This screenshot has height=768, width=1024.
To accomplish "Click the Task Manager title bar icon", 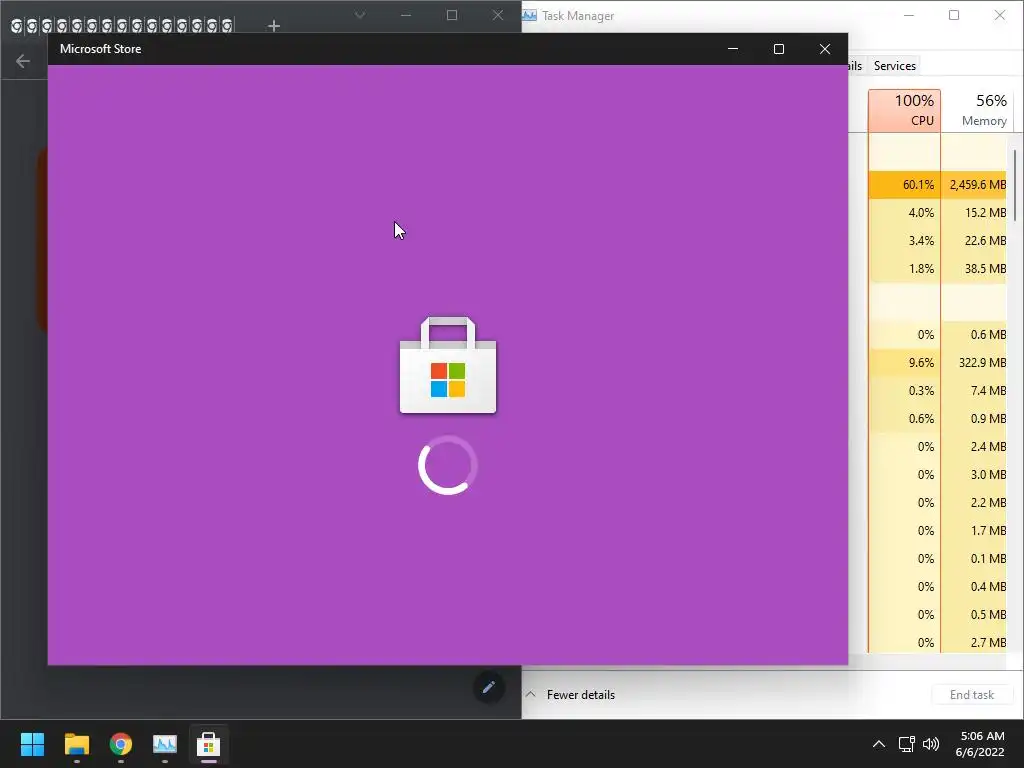I will tap(529, 15).
